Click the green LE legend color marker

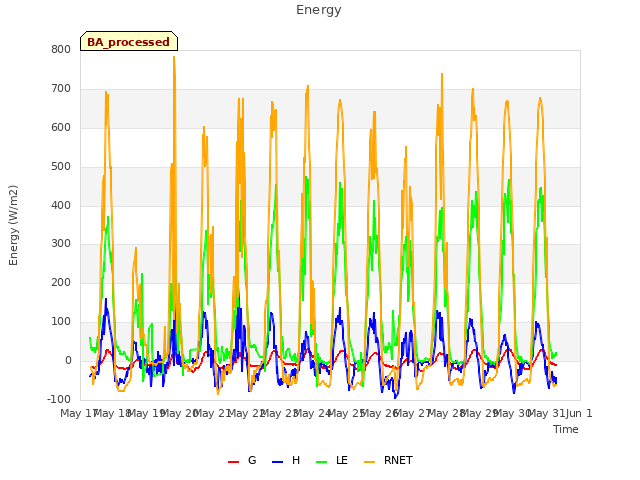322,462
